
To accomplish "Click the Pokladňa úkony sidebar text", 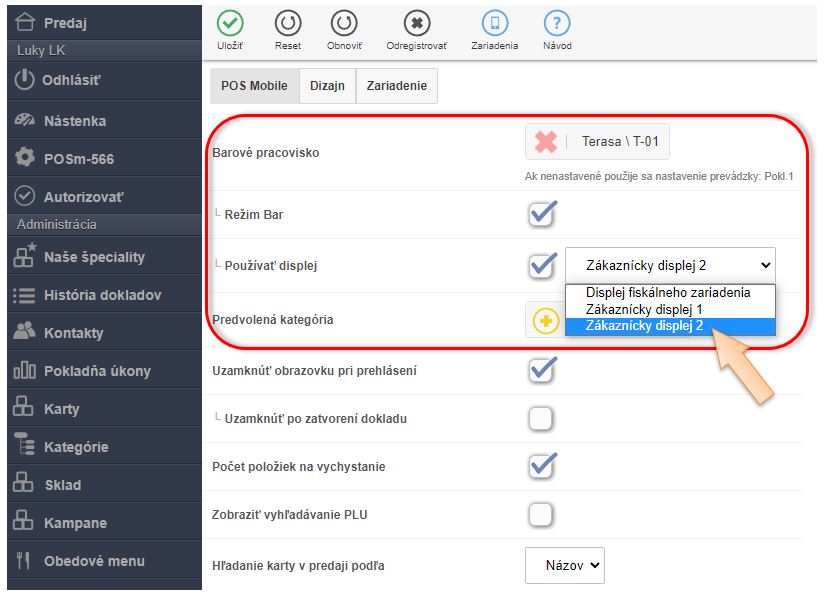I will (97, 371).
